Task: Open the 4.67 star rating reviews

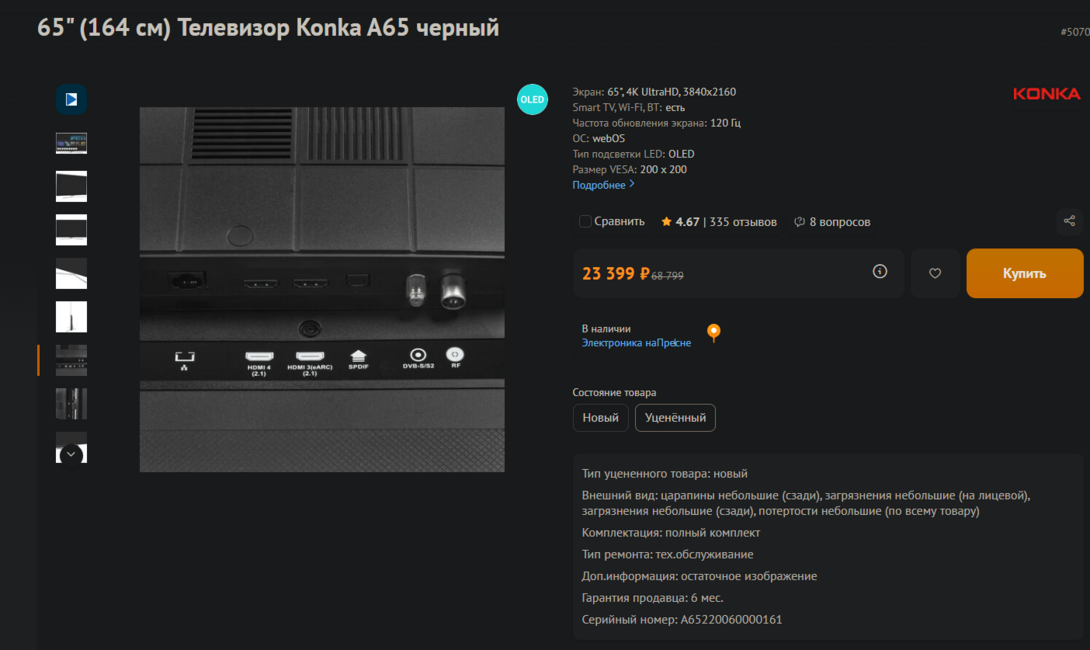Action: pos(718,222)
